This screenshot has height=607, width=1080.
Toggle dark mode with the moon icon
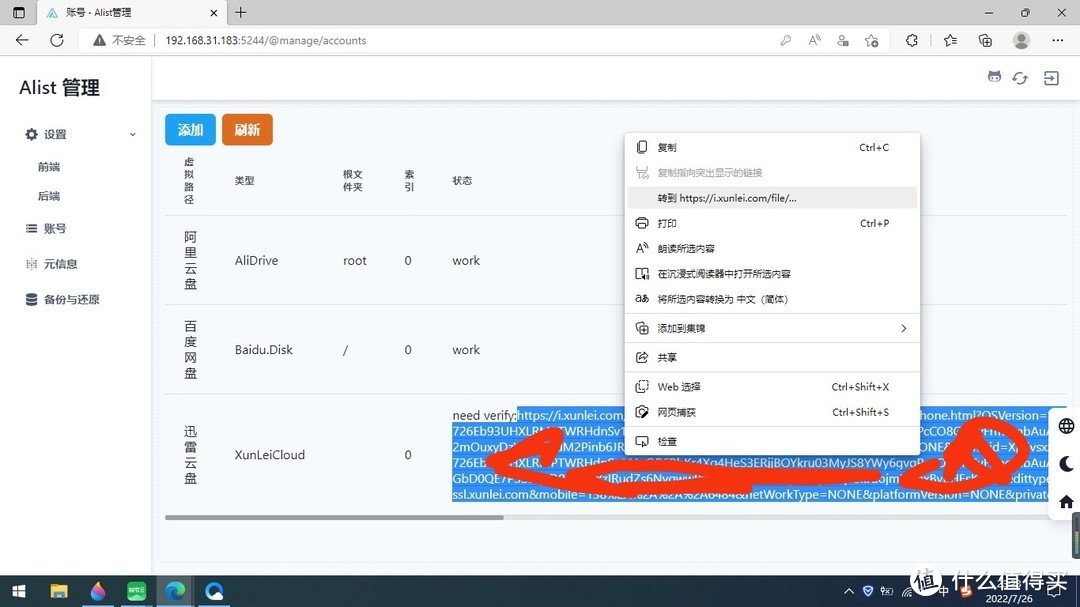coord(1065,463)
